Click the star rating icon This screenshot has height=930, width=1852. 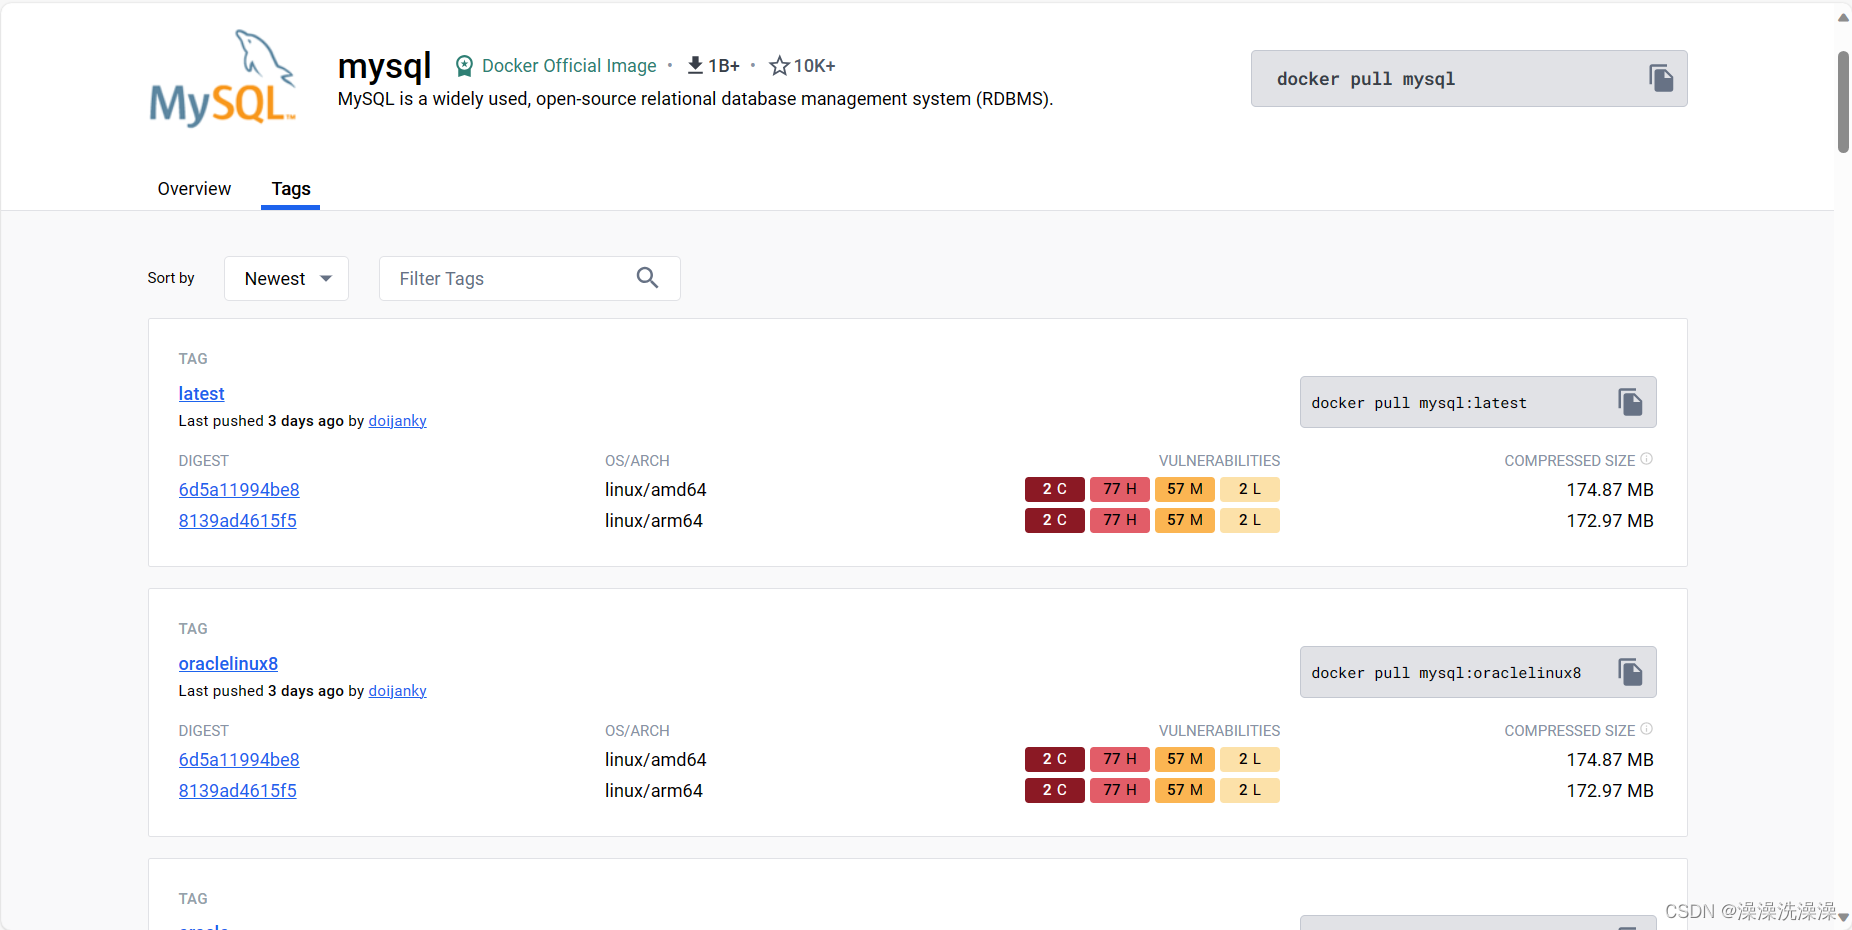coord(779,66)
